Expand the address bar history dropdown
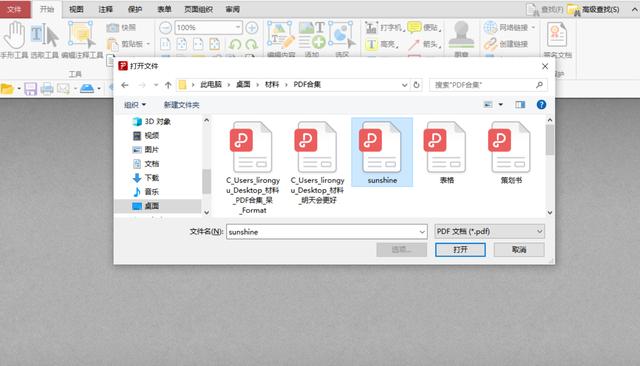Screen dimensions: 640x366 pos(404,85)
